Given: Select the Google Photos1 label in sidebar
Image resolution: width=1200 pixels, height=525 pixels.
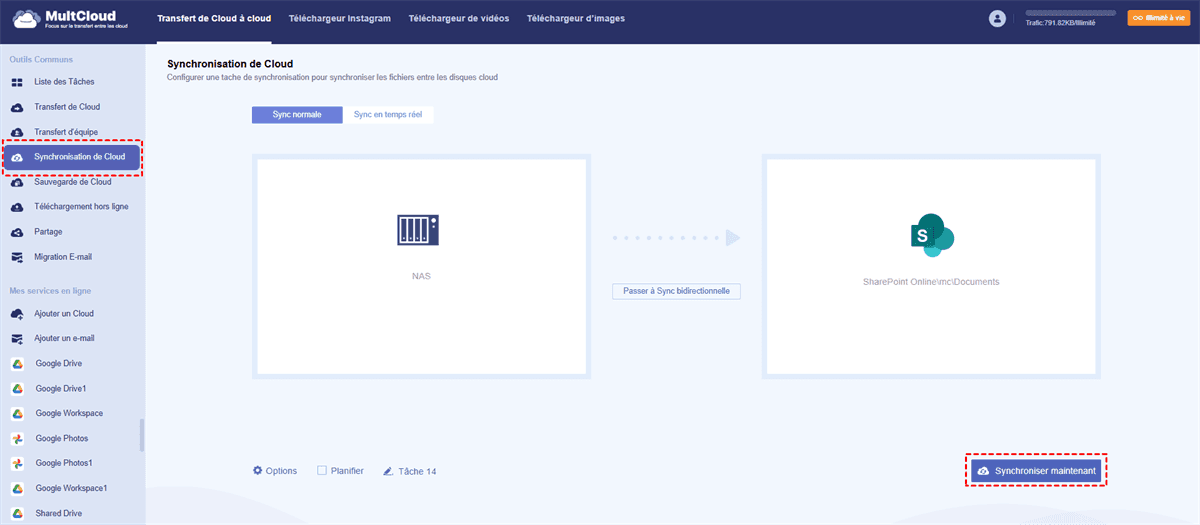Looking at the screenshot, I should click(64, 464).
